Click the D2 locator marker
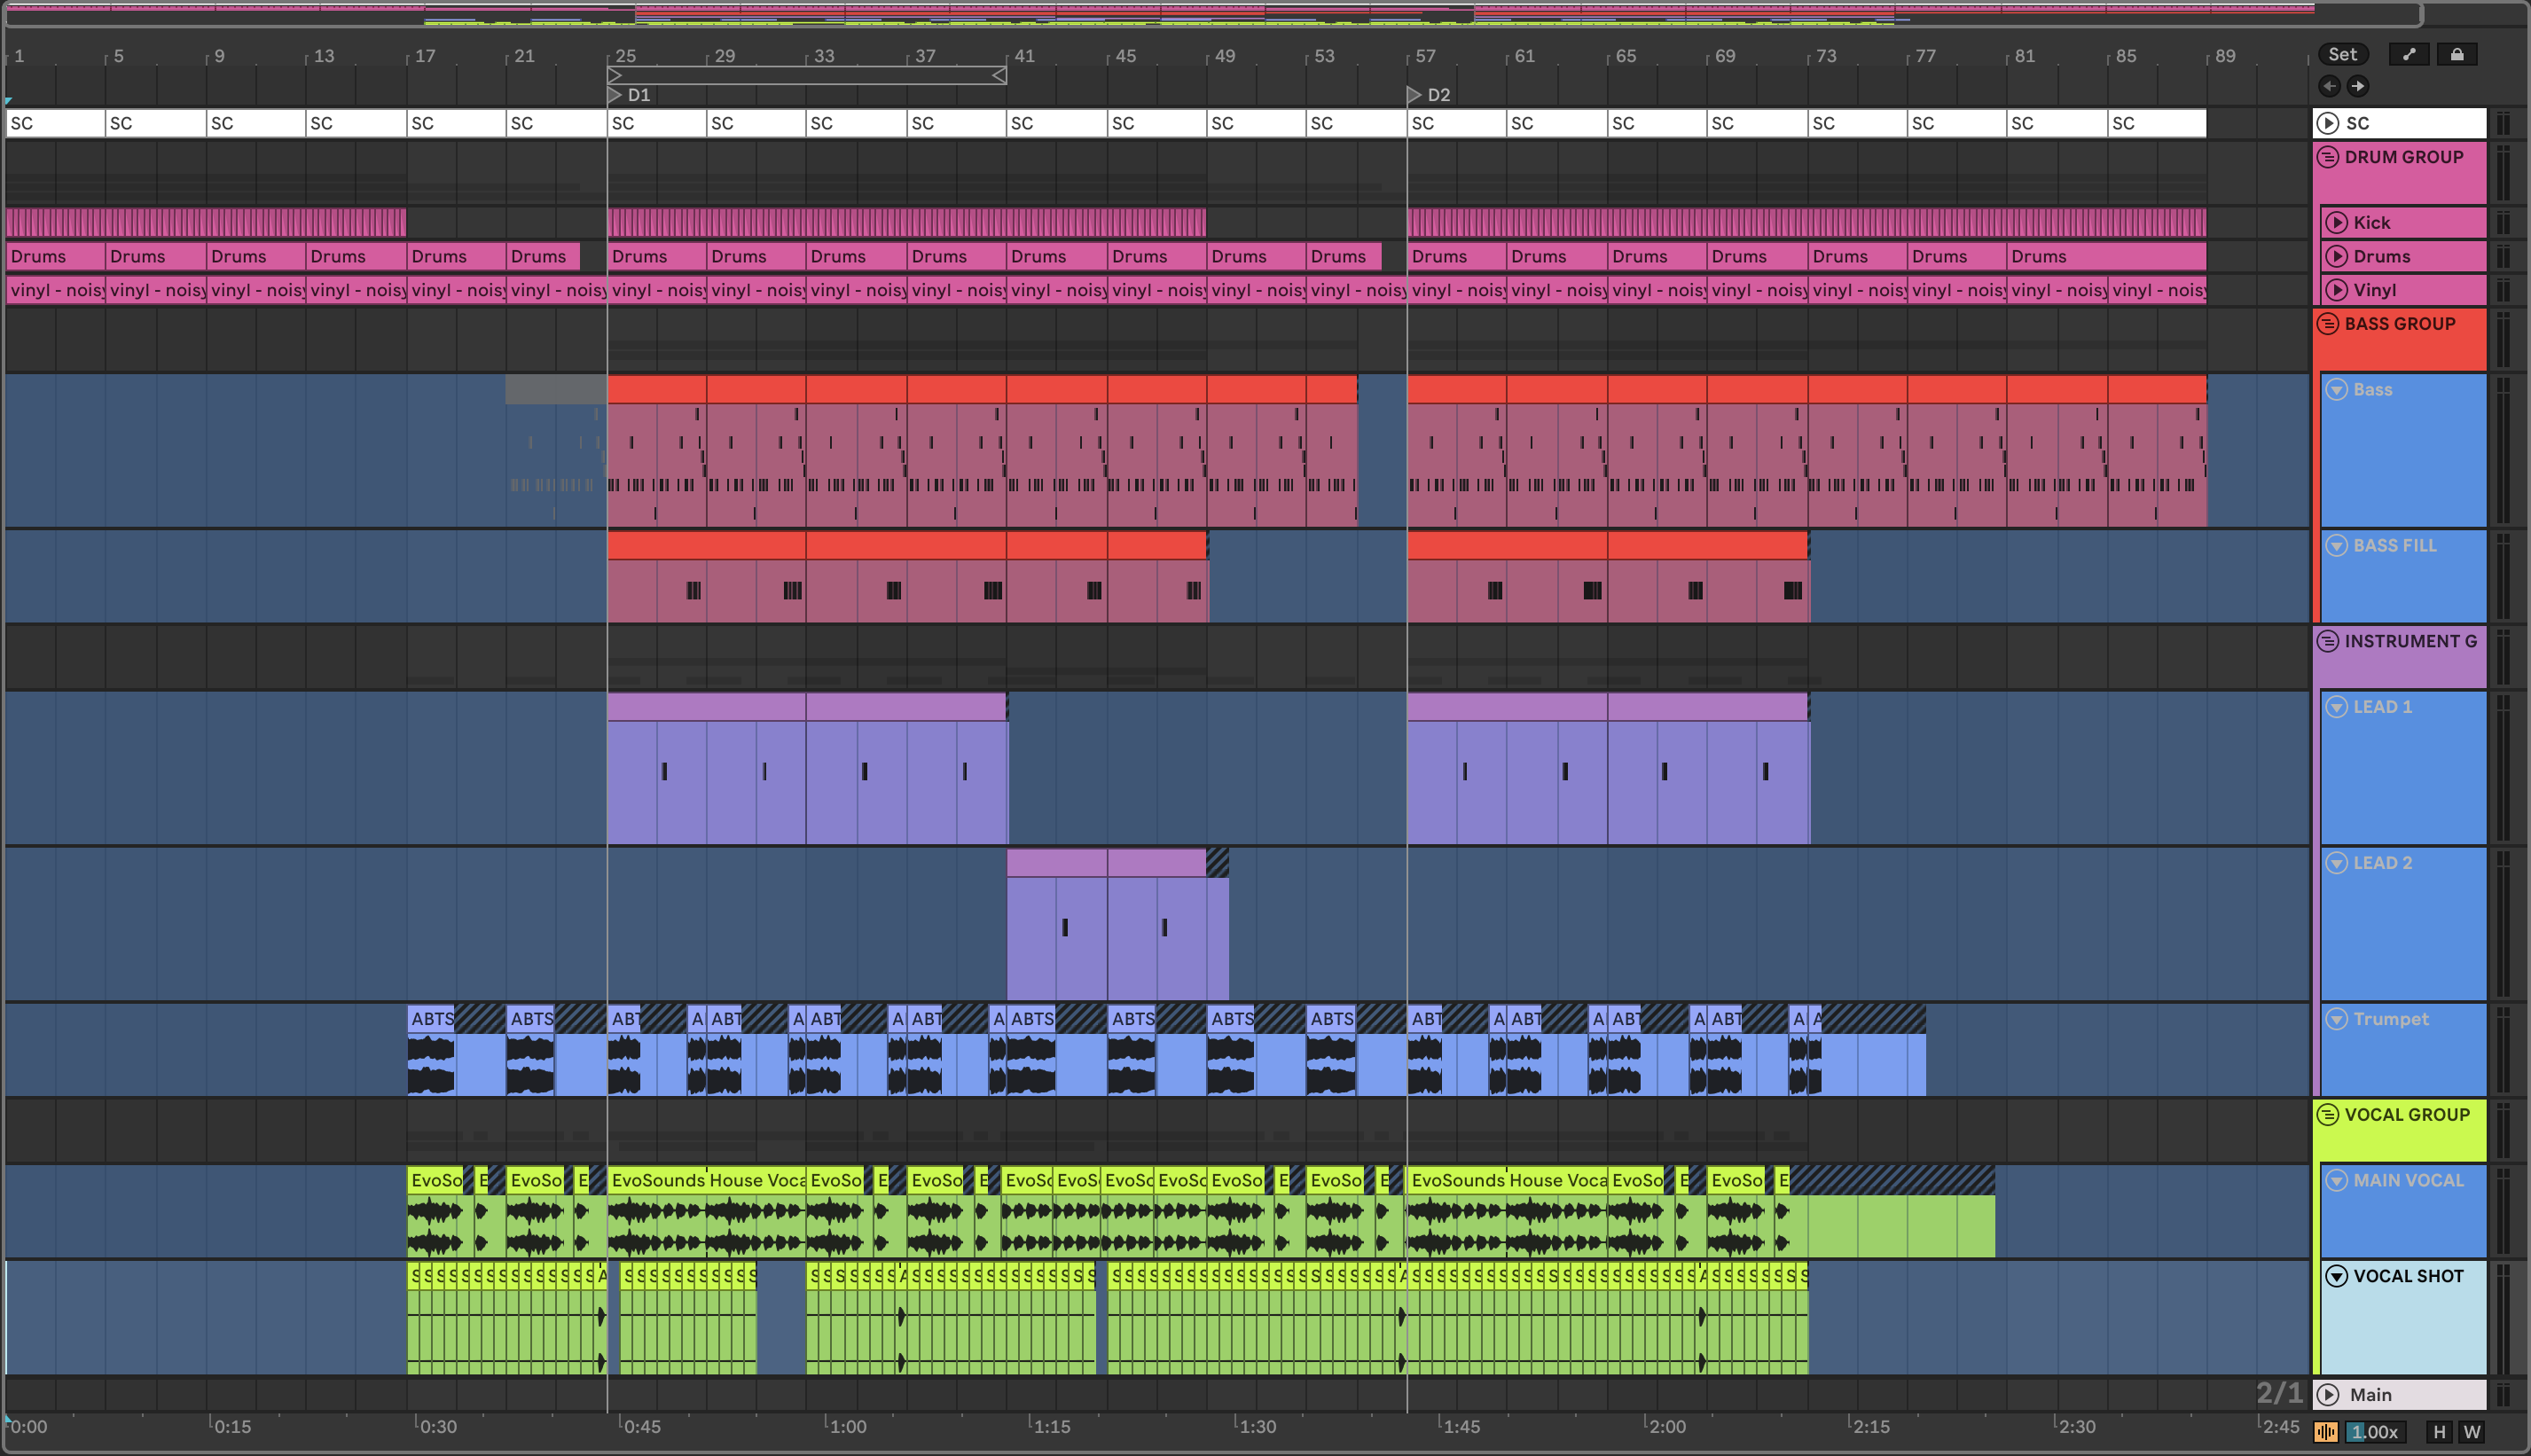2531x1456 pixels. [x=1414, y=95]
